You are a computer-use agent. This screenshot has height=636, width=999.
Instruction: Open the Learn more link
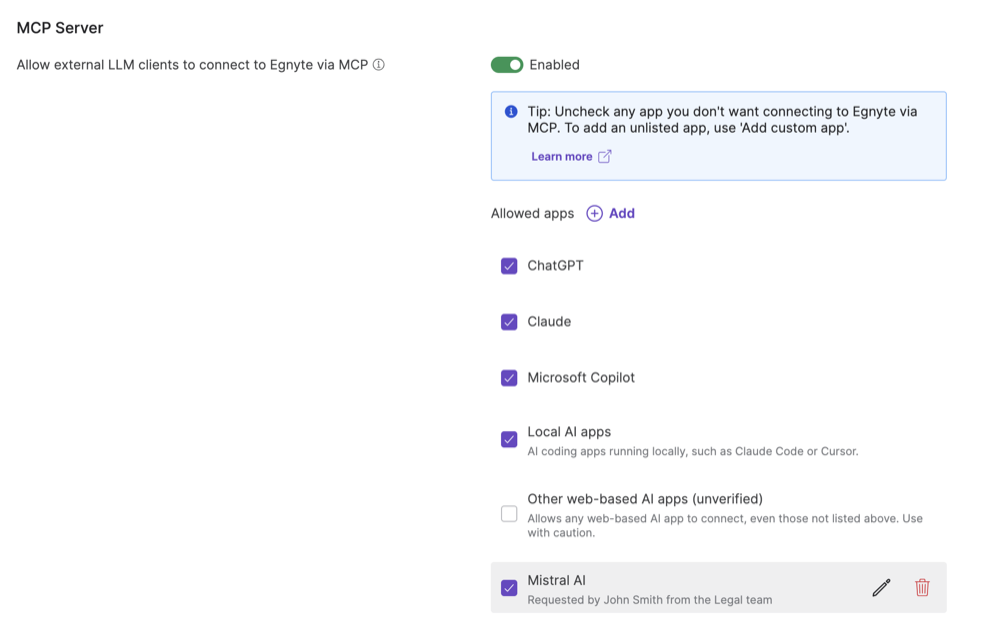561,157
